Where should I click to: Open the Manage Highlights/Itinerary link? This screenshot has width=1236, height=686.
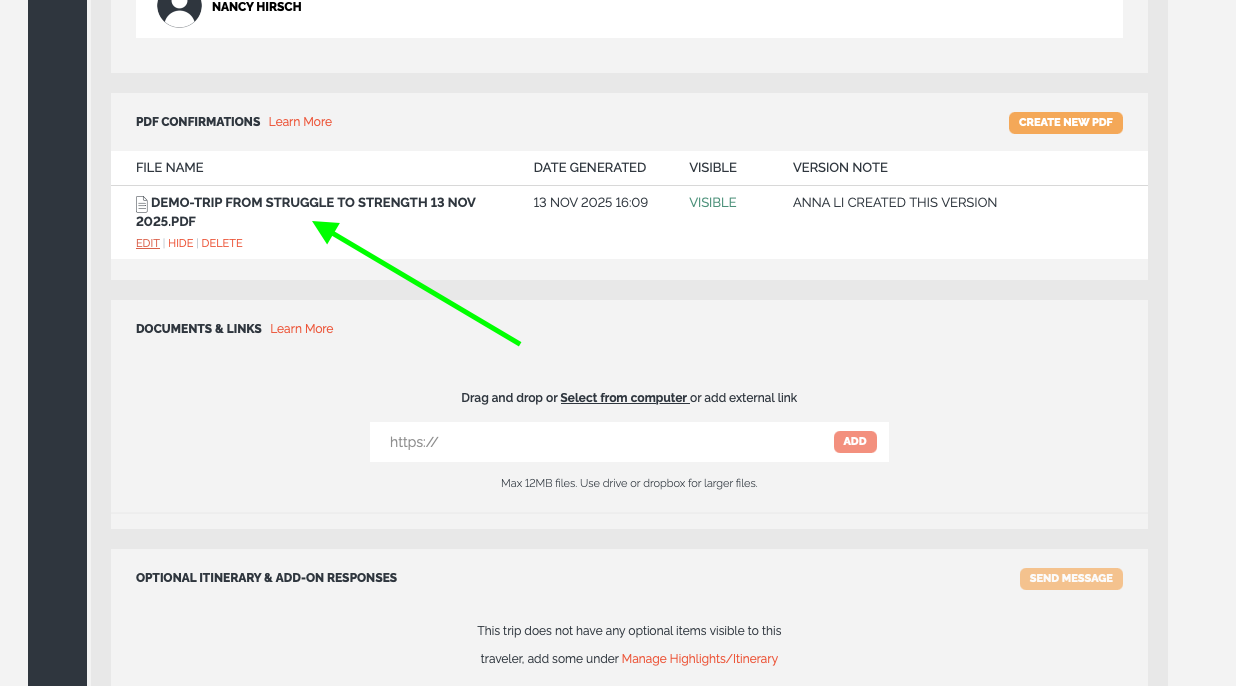pos(699,659)
